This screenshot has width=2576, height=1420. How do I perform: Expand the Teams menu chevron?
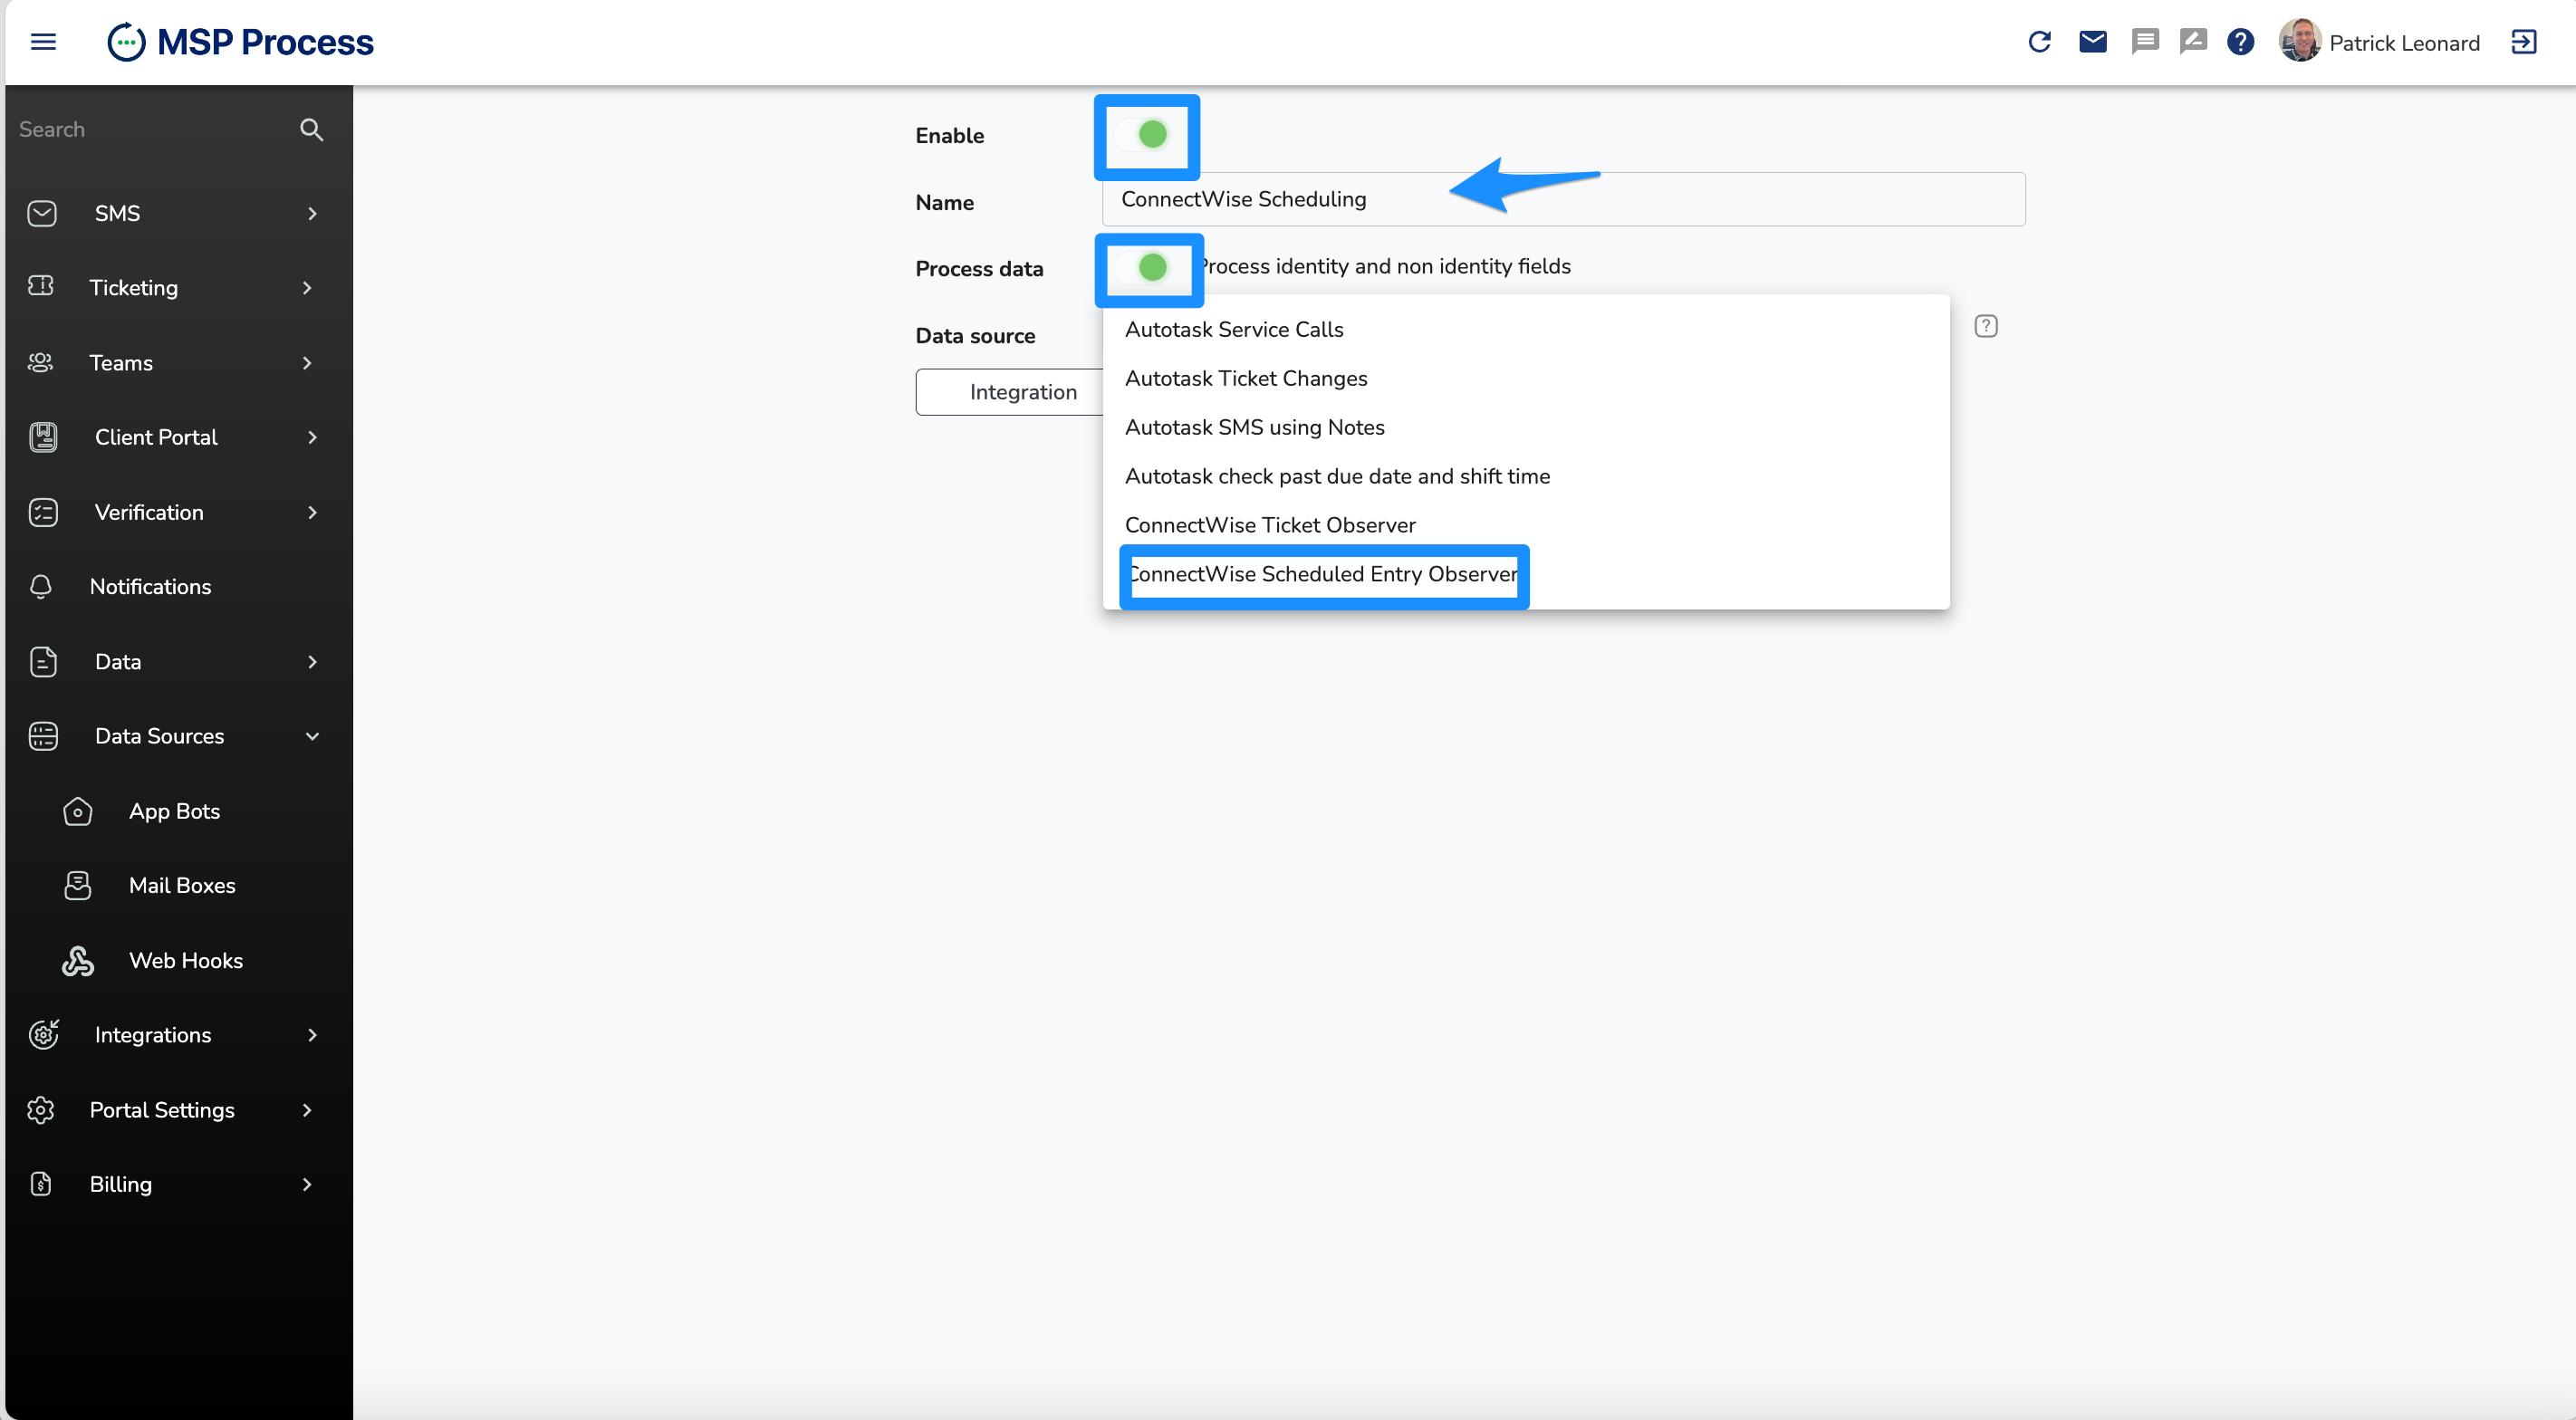[x=307, y=363]
